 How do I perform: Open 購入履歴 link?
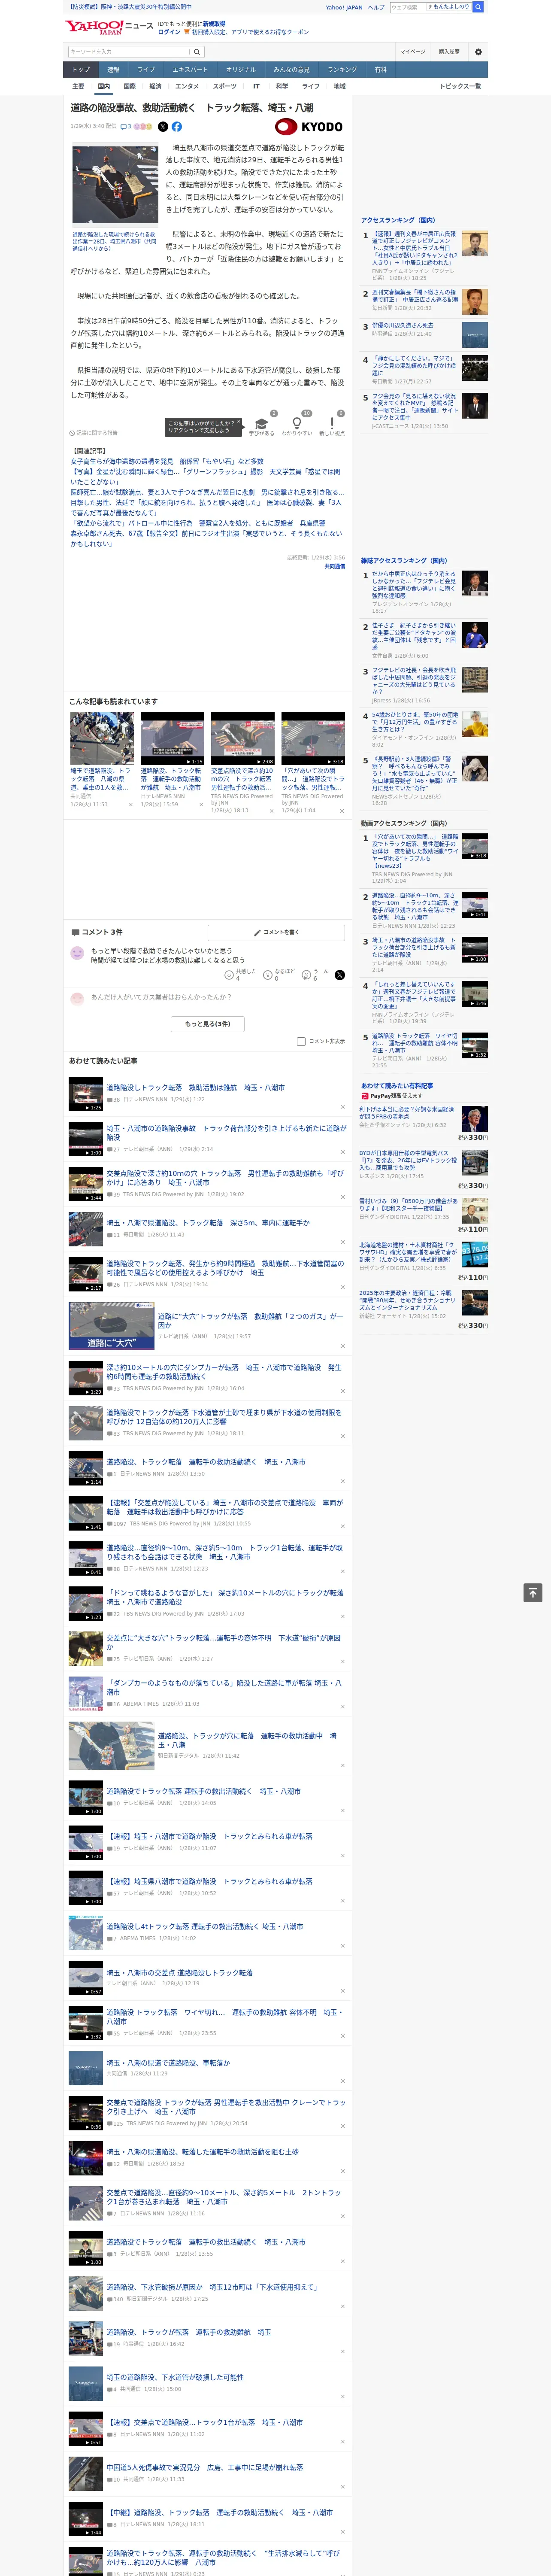pyautogui.click(x=449, y=52)
